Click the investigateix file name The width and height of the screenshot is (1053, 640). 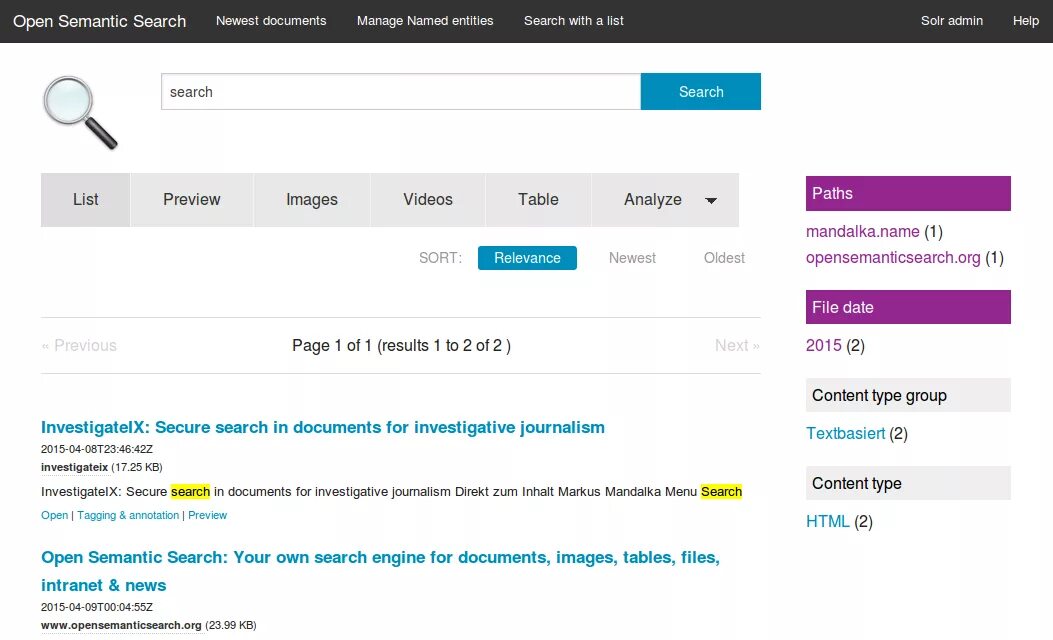[75, 467]
